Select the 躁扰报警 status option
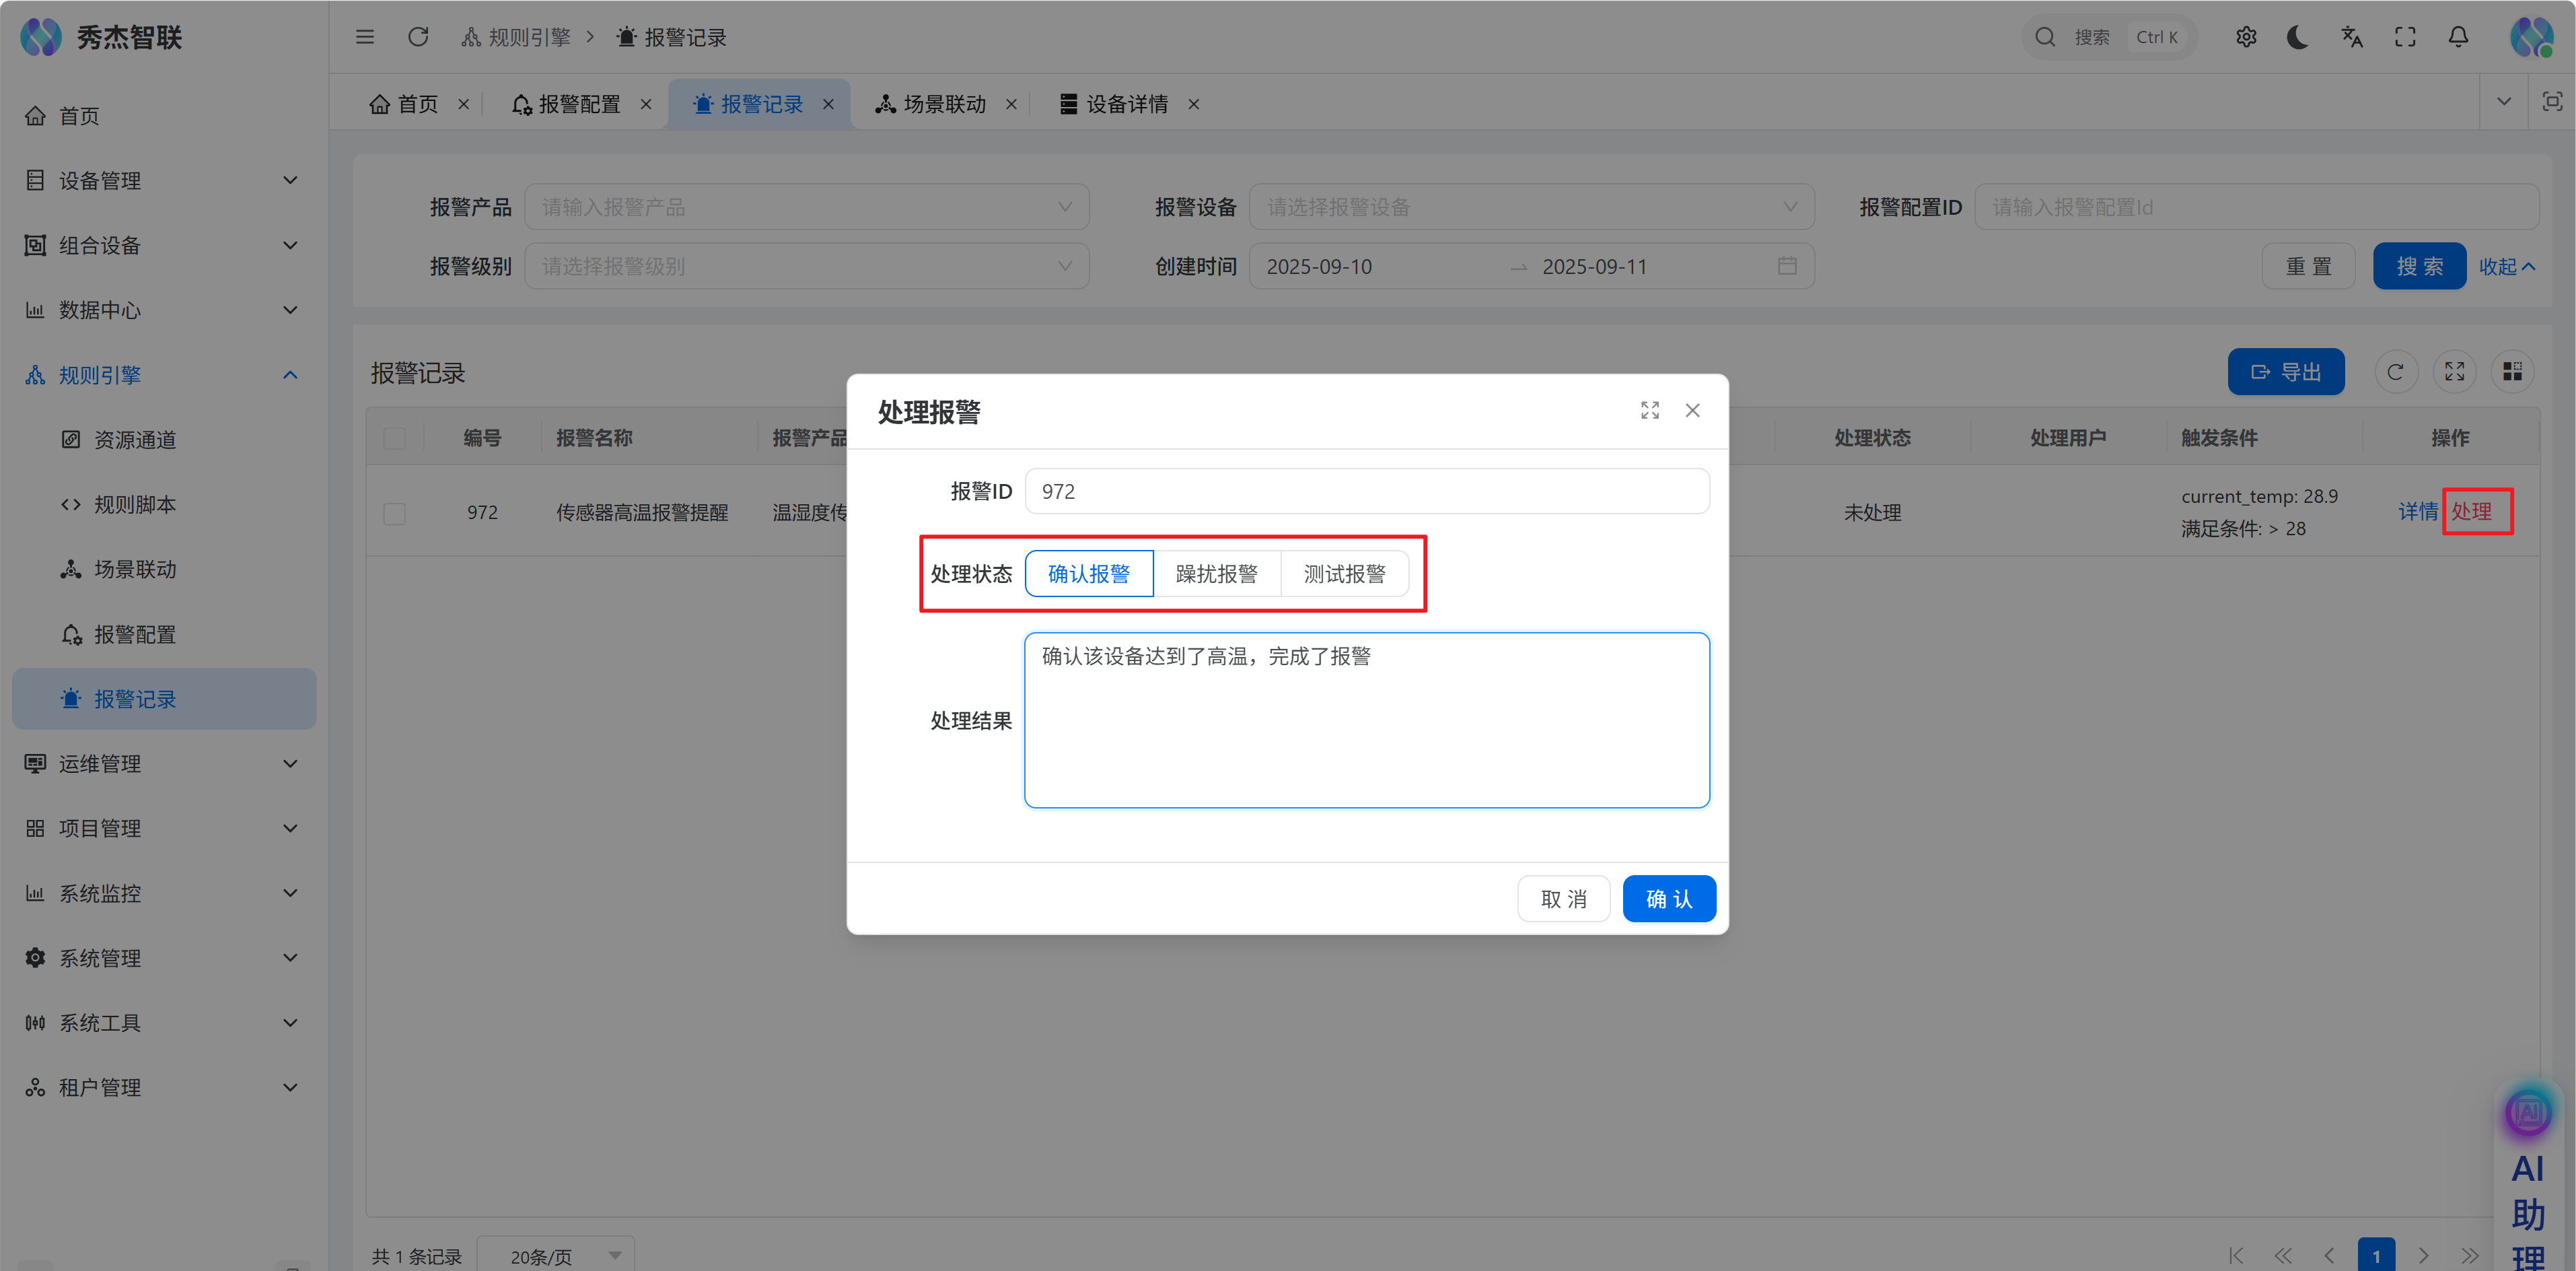2576x1271 pixels. point(1216,574)
